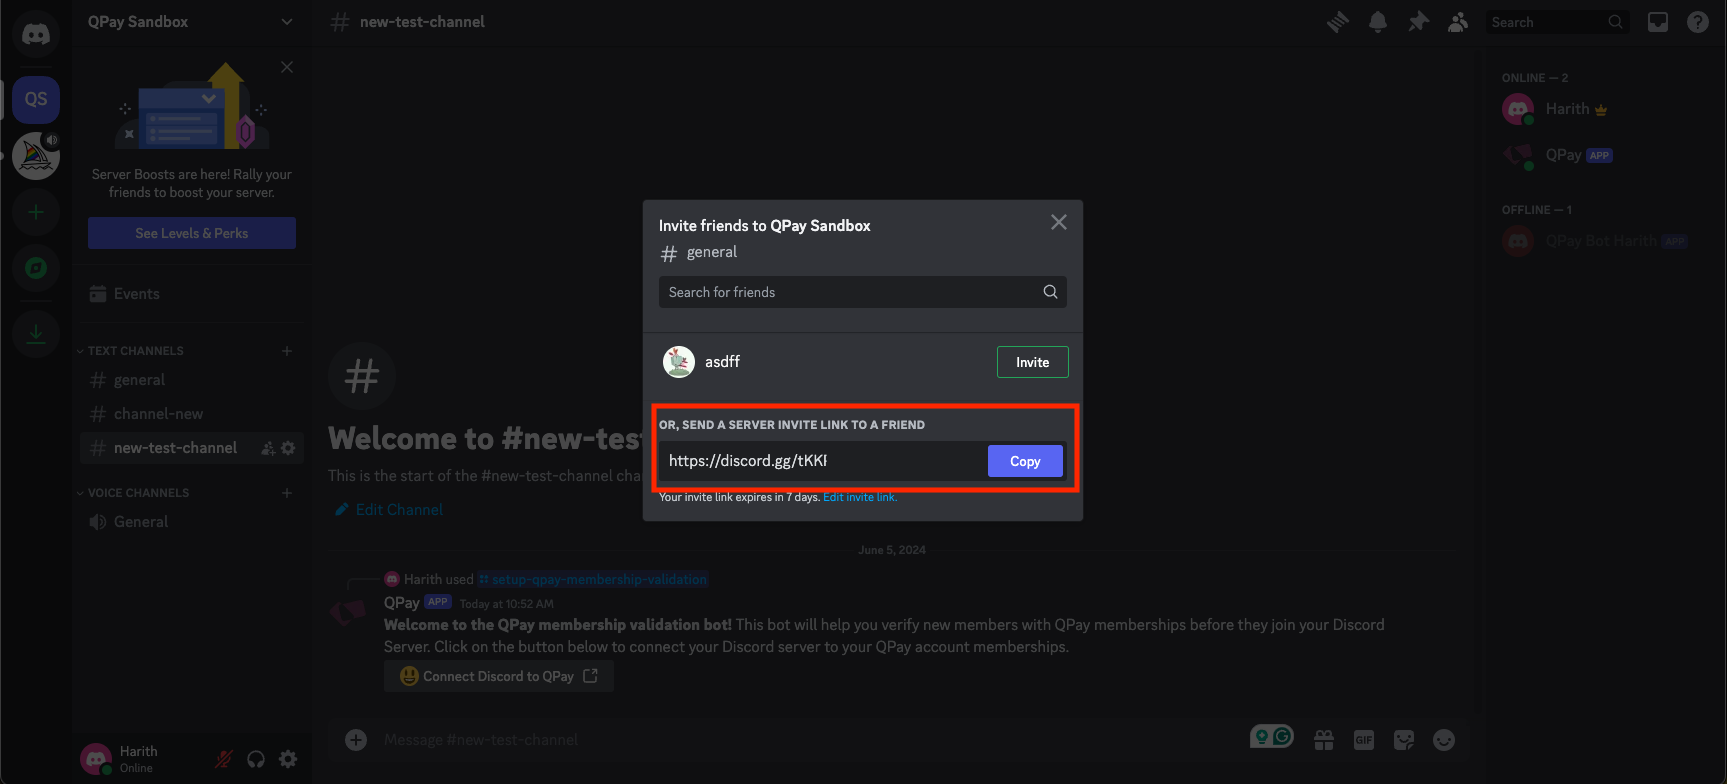Select QPay app in member list
This screenshot has width=1727, height=784.
point(1599,155)
